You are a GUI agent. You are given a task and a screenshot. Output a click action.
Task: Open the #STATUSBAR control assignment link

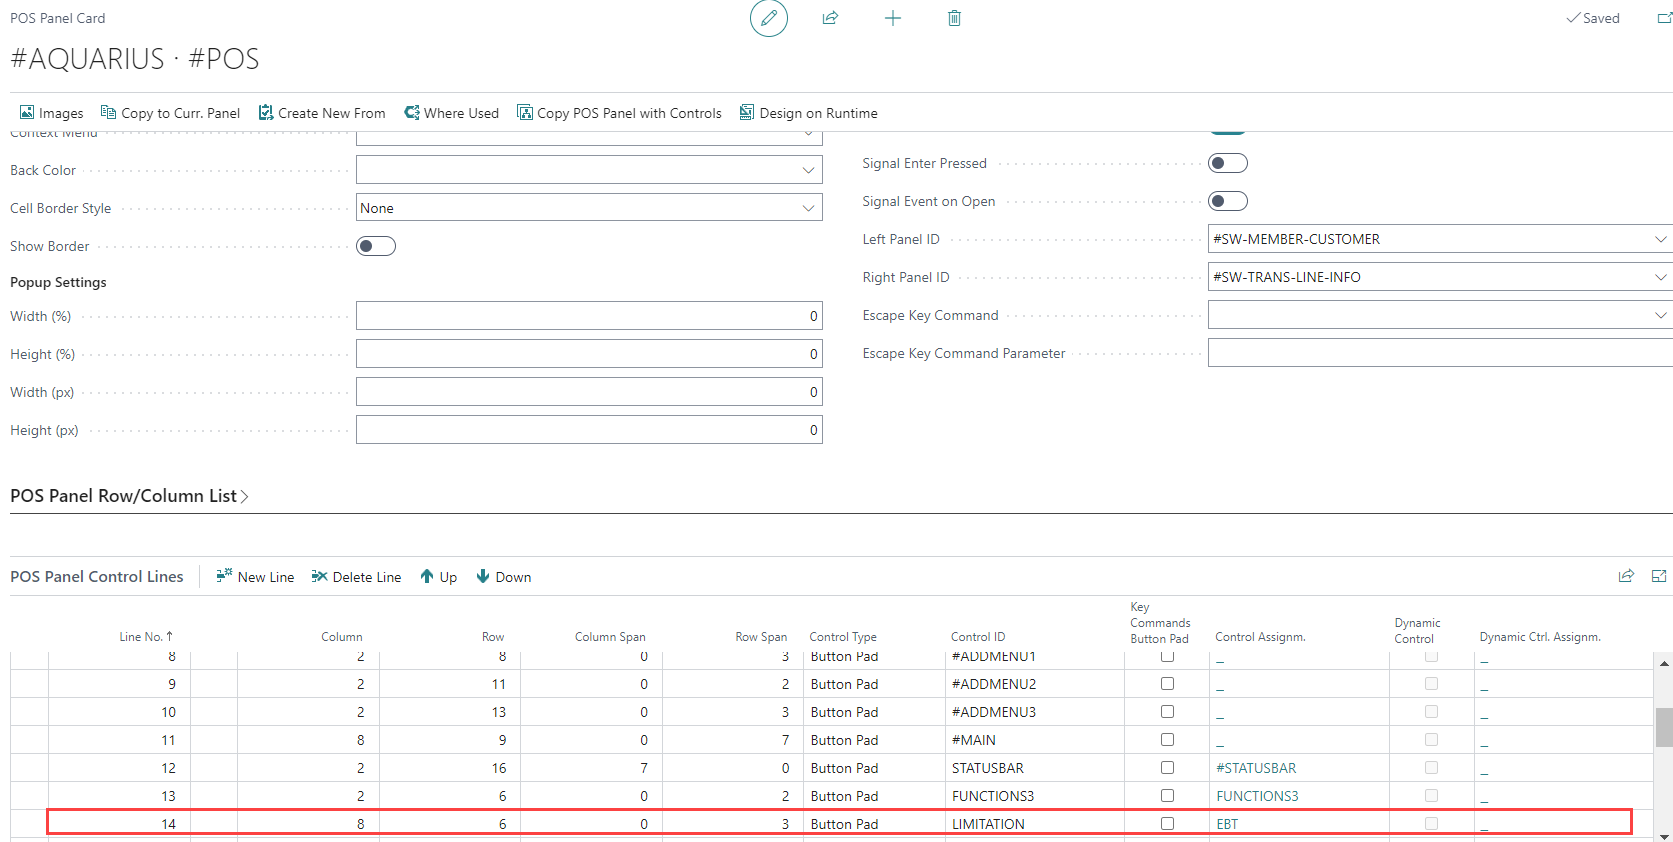[x=1256, y=768]
